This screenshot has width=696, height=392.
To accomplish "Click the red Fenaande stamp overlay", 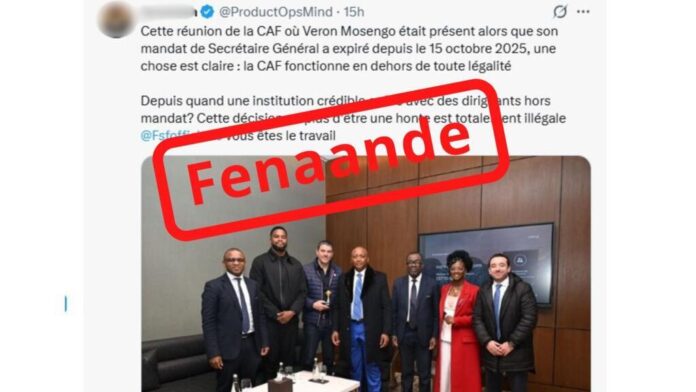I will point(331,160).
